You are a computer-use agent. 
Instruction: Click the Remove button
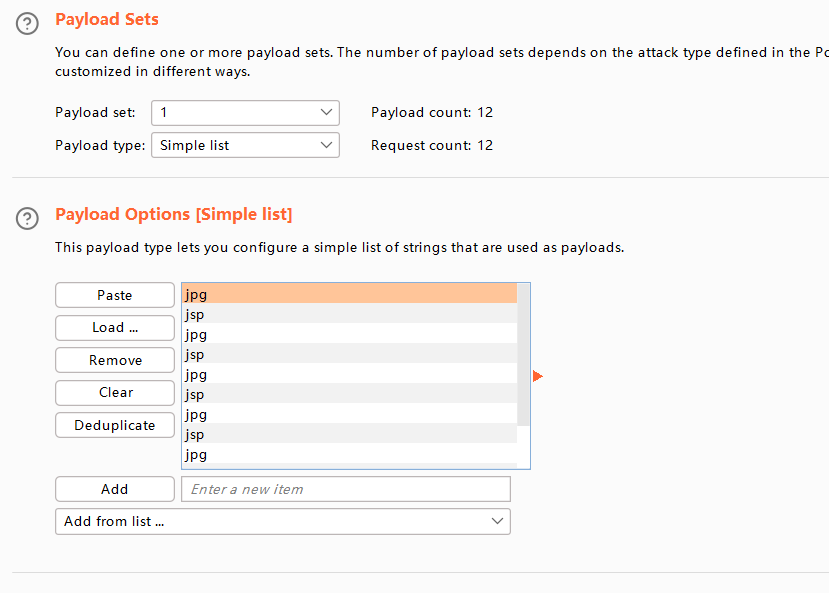coord(114,360)
